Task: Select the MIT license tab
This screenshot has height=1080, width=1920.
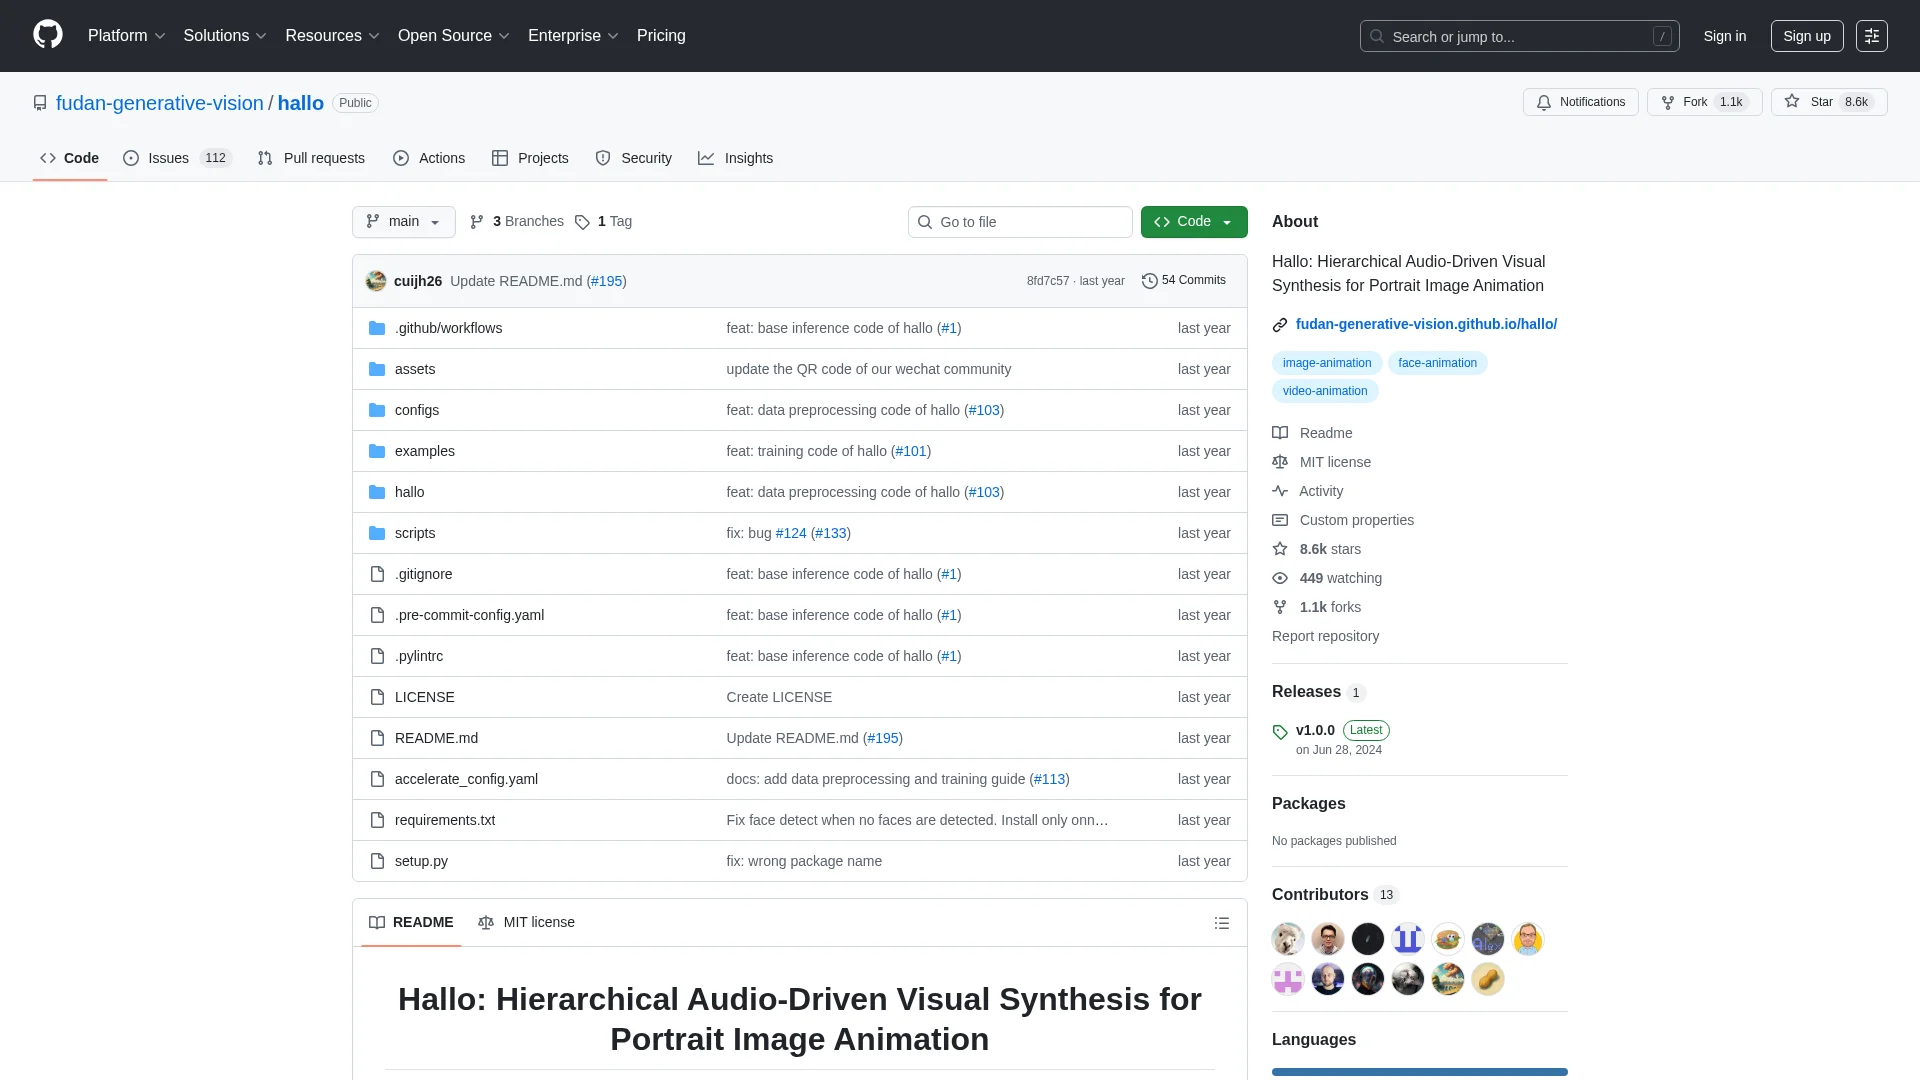Action: [x=527, y=923]
